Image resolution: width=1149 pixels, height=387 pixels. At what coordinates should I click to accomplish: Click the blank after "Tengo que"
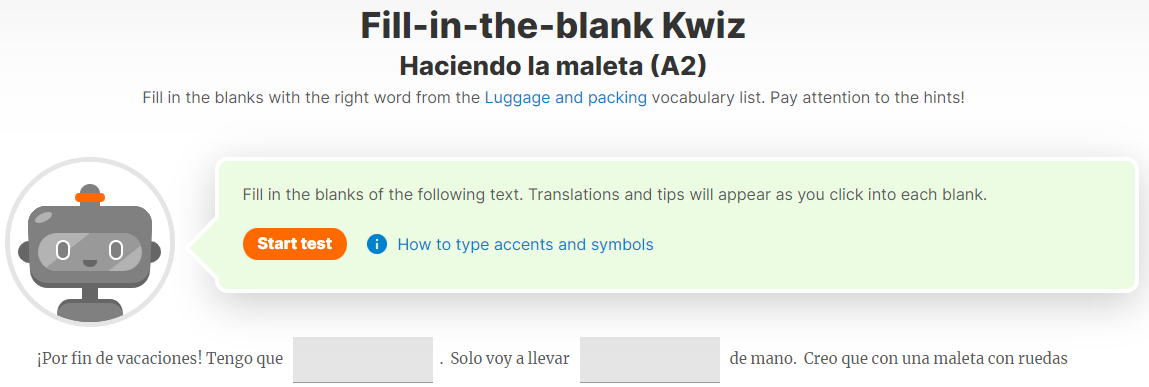[x=363, y=359]
